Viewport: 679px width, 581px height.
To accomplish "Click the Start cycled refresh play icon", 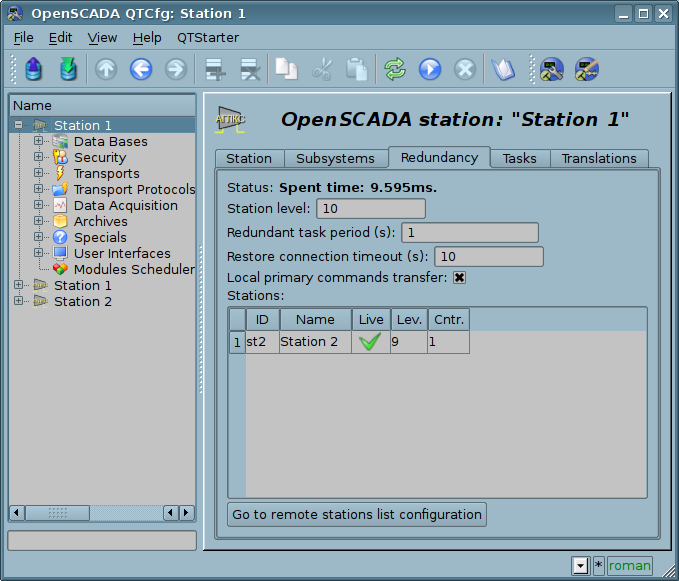I will tap(430, 69).
